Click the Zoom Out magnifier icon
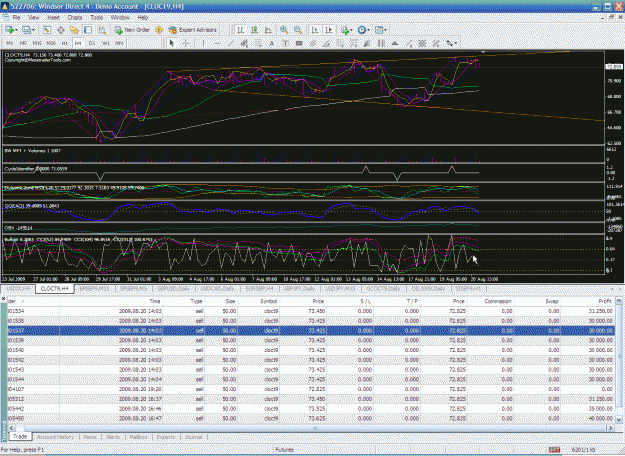The image size is (625, 456). (x=298, y=30)
